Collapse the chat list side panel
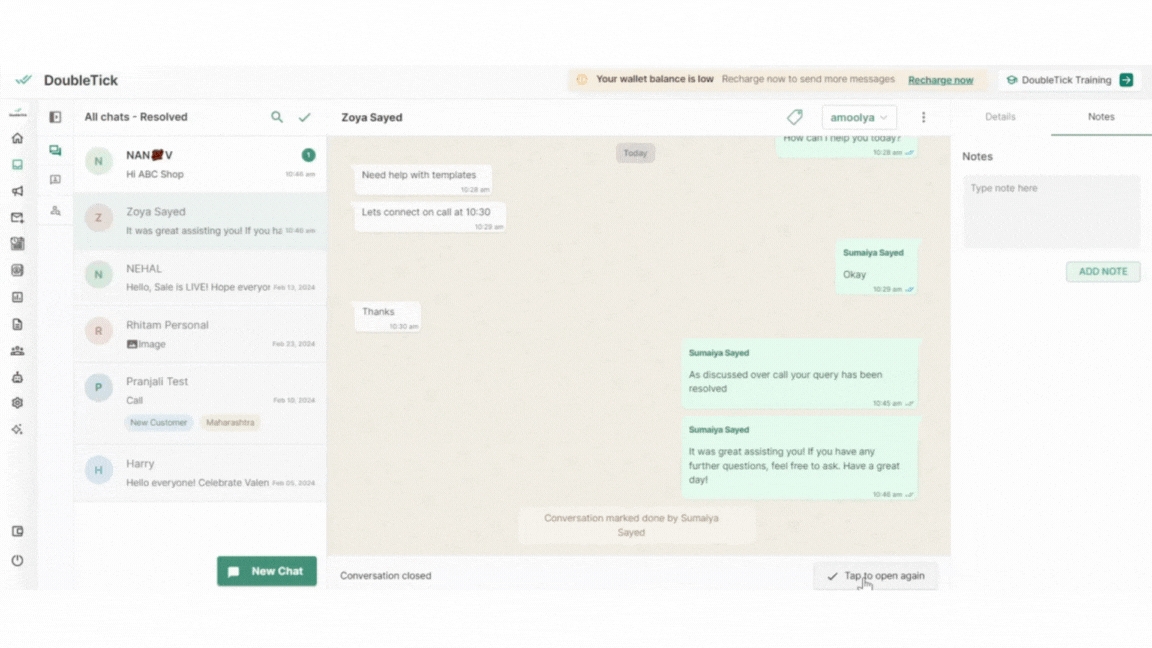The width and height of the screenshot is (1152, 648). coord(55,117)
